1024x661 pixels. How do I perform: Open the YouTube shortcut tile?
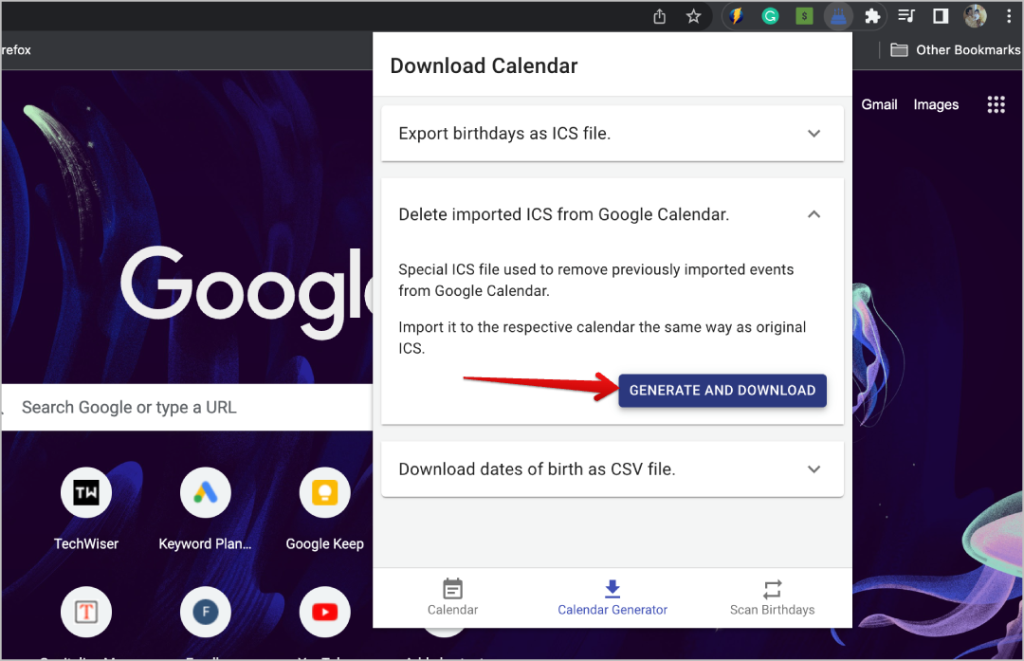click(x=325, y=612)
